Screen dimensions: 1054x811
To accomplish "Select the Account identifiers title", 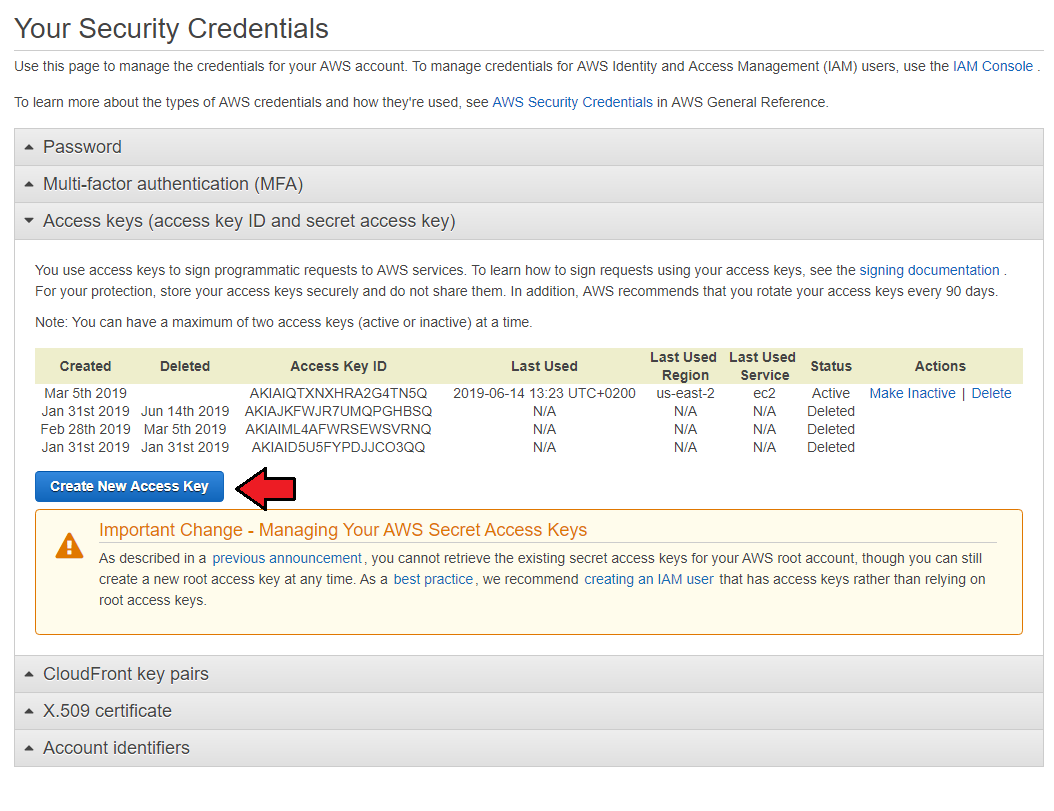I will 116,748.
